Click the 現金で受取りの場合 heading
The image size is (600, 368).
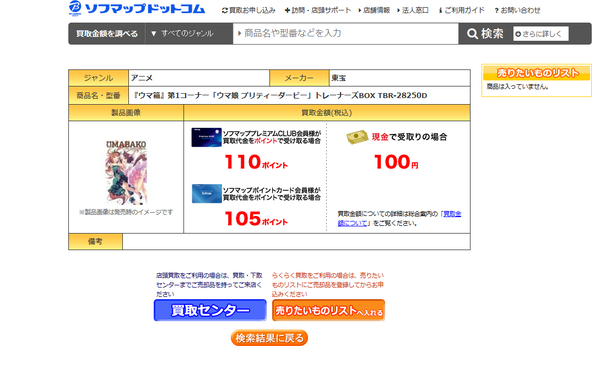click(409, 137)
